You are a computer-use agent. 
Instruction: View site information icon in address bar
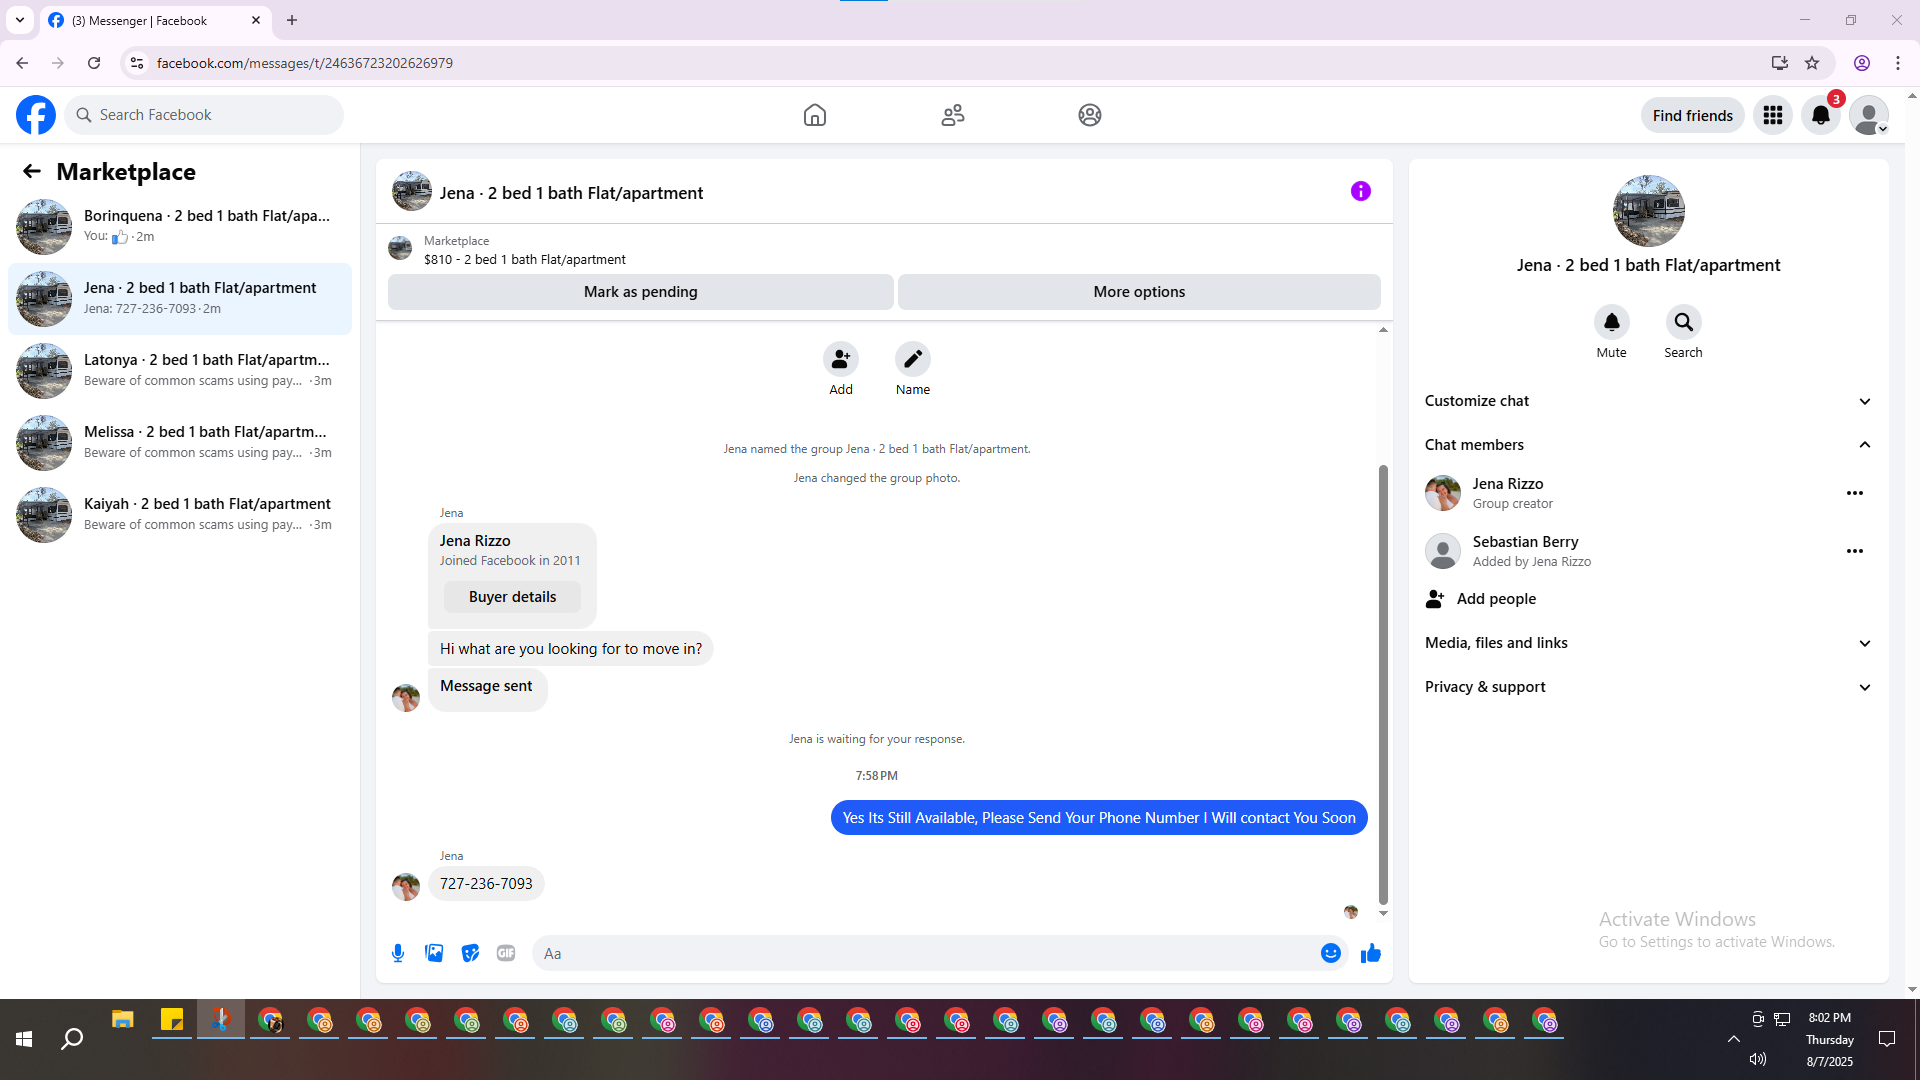click(x=137, y=63)
